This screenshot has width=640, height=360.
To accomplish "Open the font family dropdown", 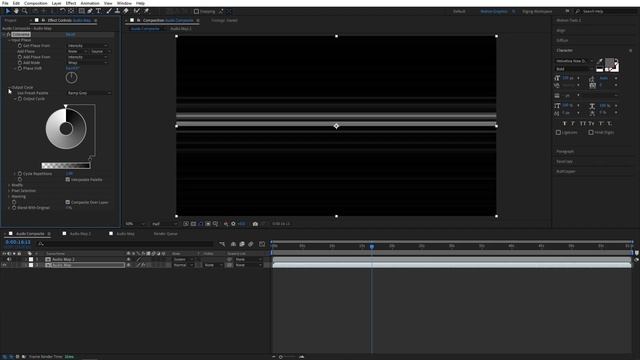I will pyautogui.click(x=575, y=61).
